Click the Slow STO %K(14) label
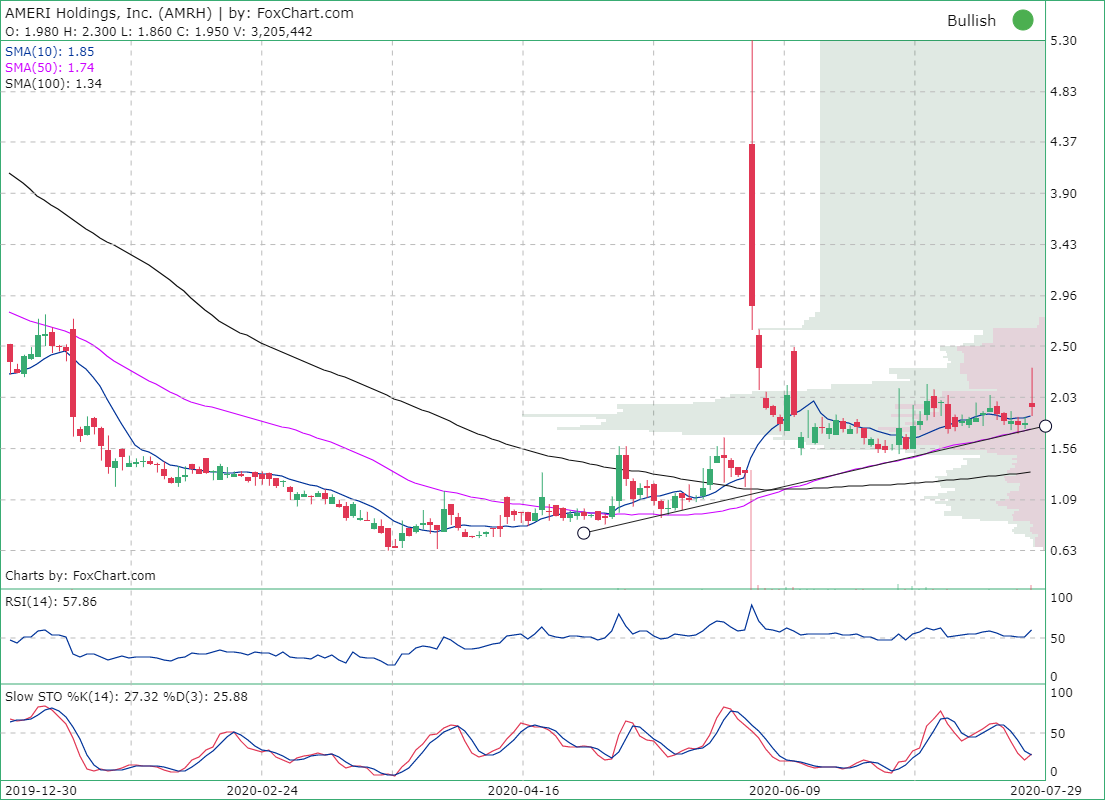The height and width of the screenshot is (800, 1105). coord(126,696)
